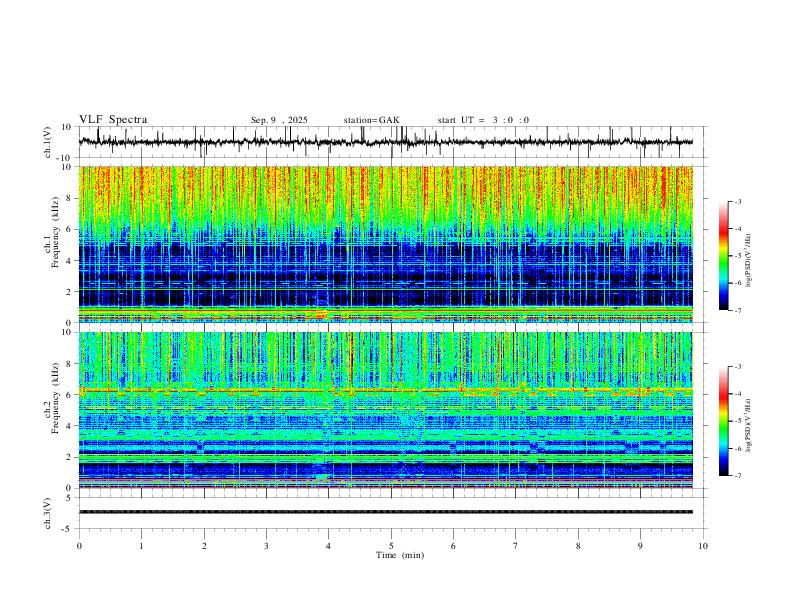Click the orange 6 kHz line in ch.2 spectrogram
This screenshot has height=612, width=792.
(x=385, y=390)
